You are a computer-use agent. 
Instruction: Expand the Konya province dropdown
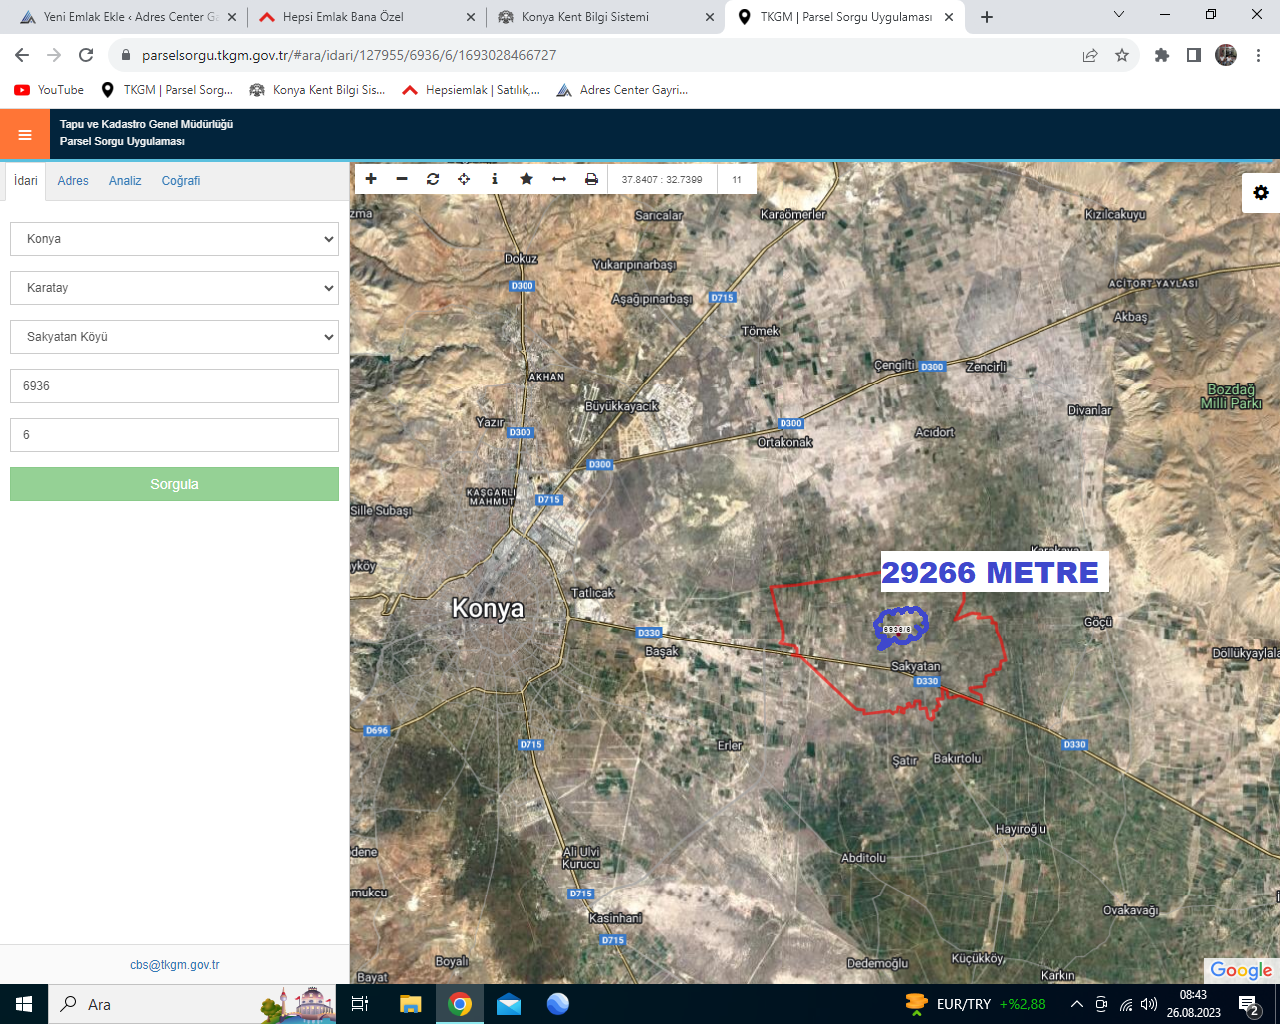(174, 239)
